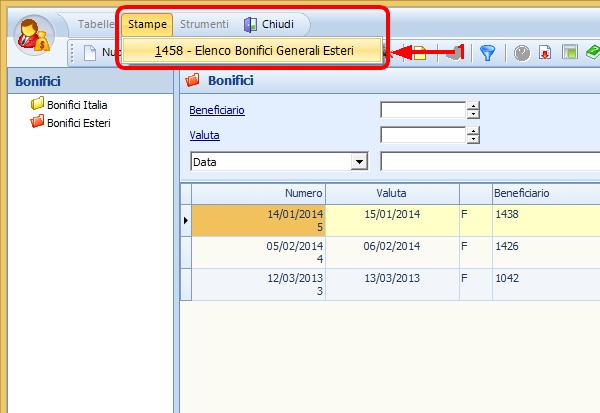600x413 pixels.
Task: Click the text field next to Data dropdown
Action: [489, 161]
